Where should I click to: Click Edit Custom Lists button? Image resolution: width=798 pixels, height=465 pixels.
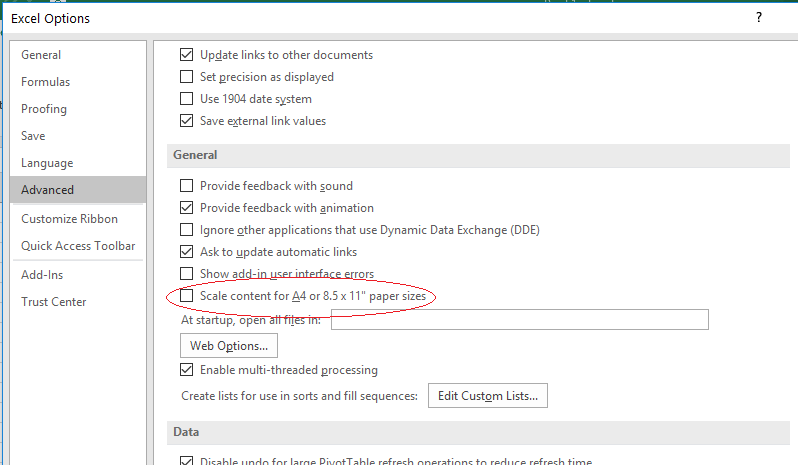(x=488, y=395)
